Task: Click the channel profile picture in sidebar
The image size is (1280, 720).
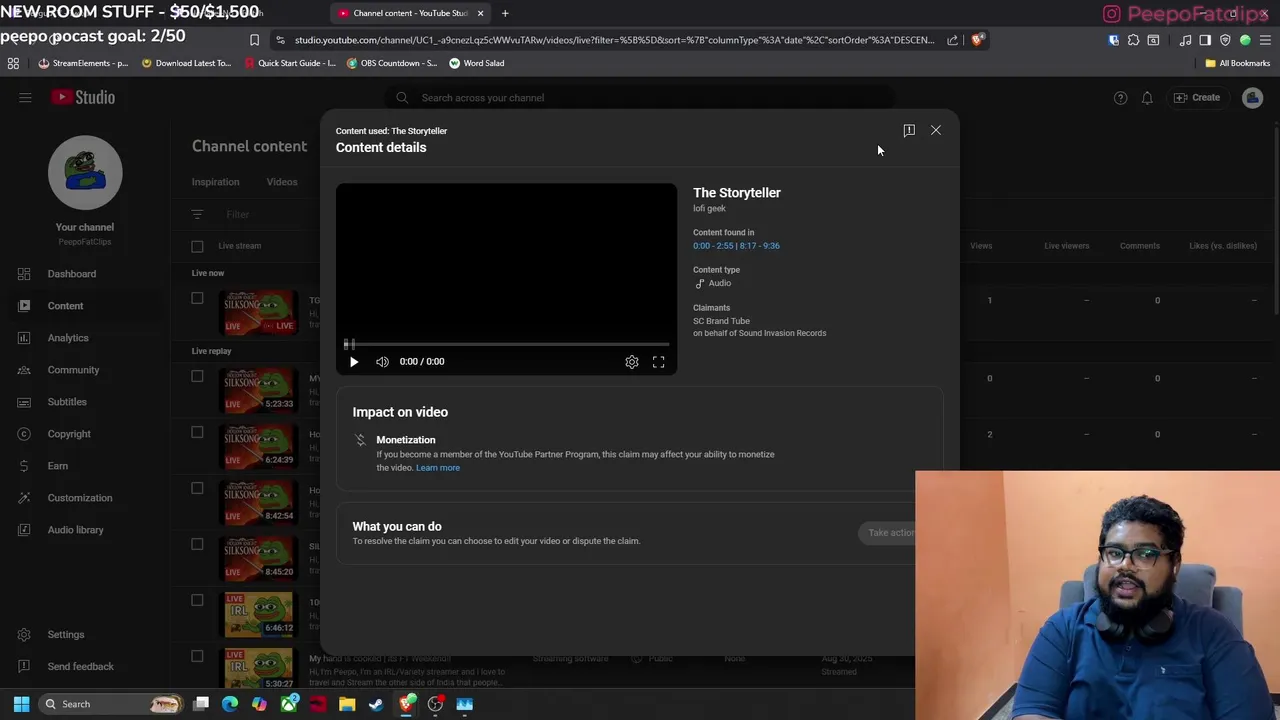Action: [85, 172]
